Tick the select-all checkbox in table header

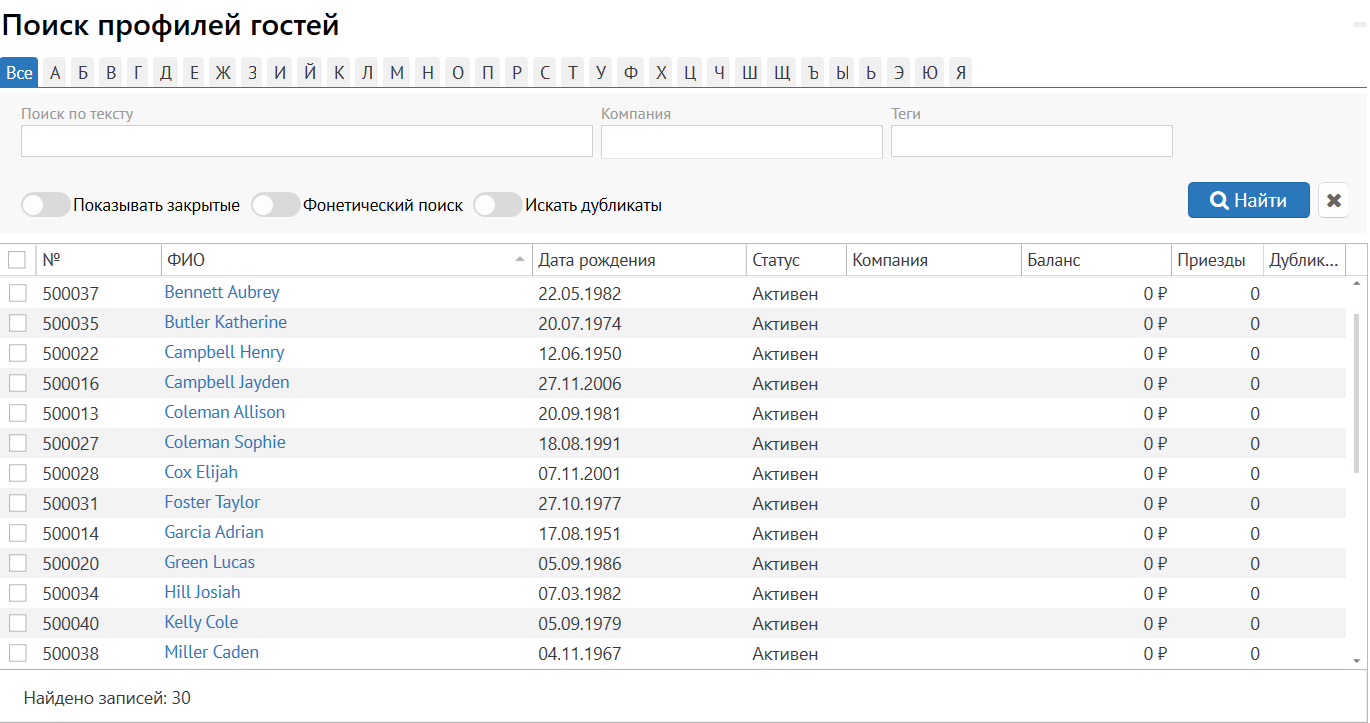tap(17, 260)
